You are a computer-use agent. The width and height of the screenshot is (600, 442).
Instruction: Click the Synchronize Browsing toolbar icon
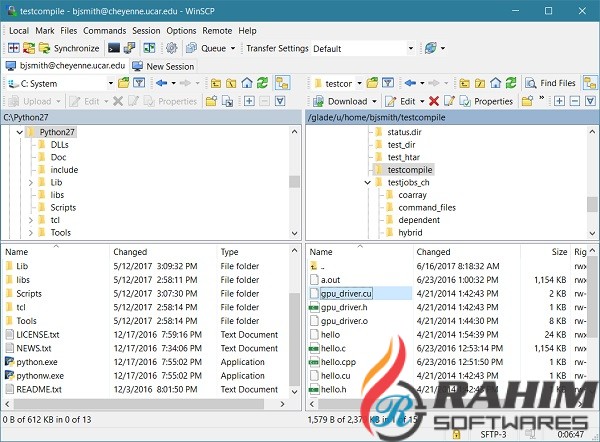point(149,48)
